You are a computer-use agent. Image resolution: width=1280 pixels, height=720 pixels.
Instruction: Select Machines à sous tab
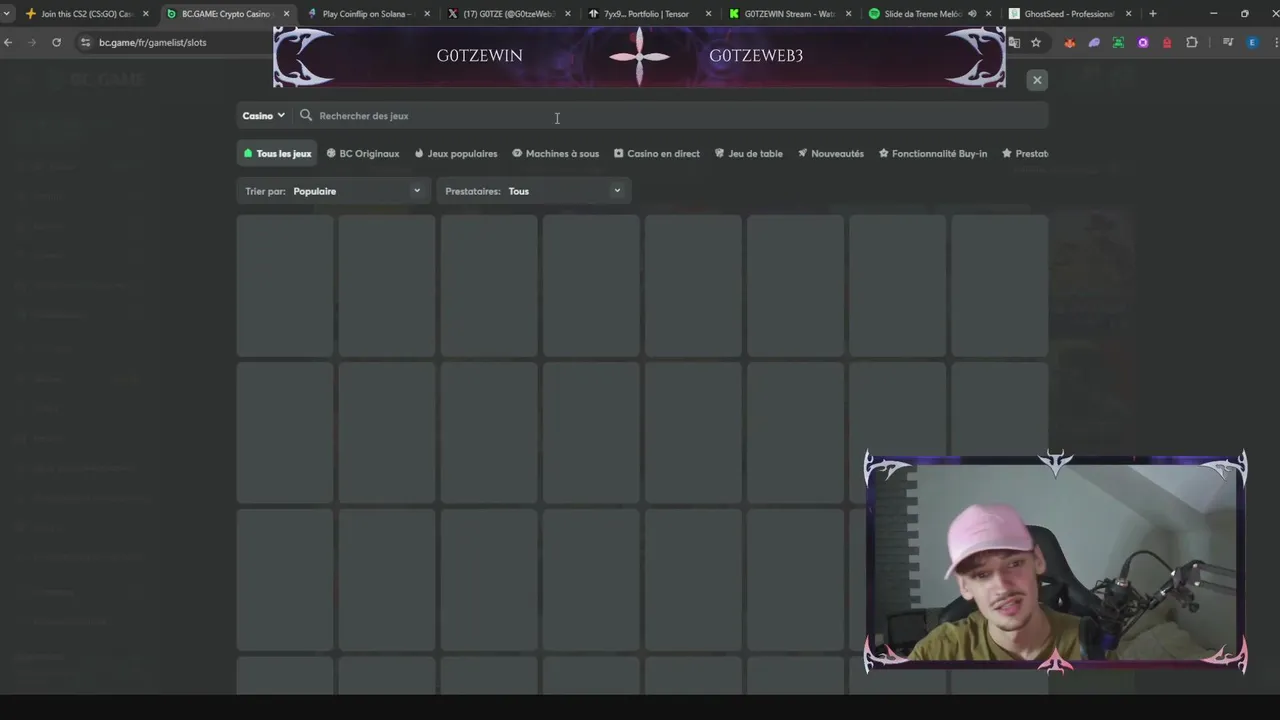pyautogui.click(x=556, y=153)
